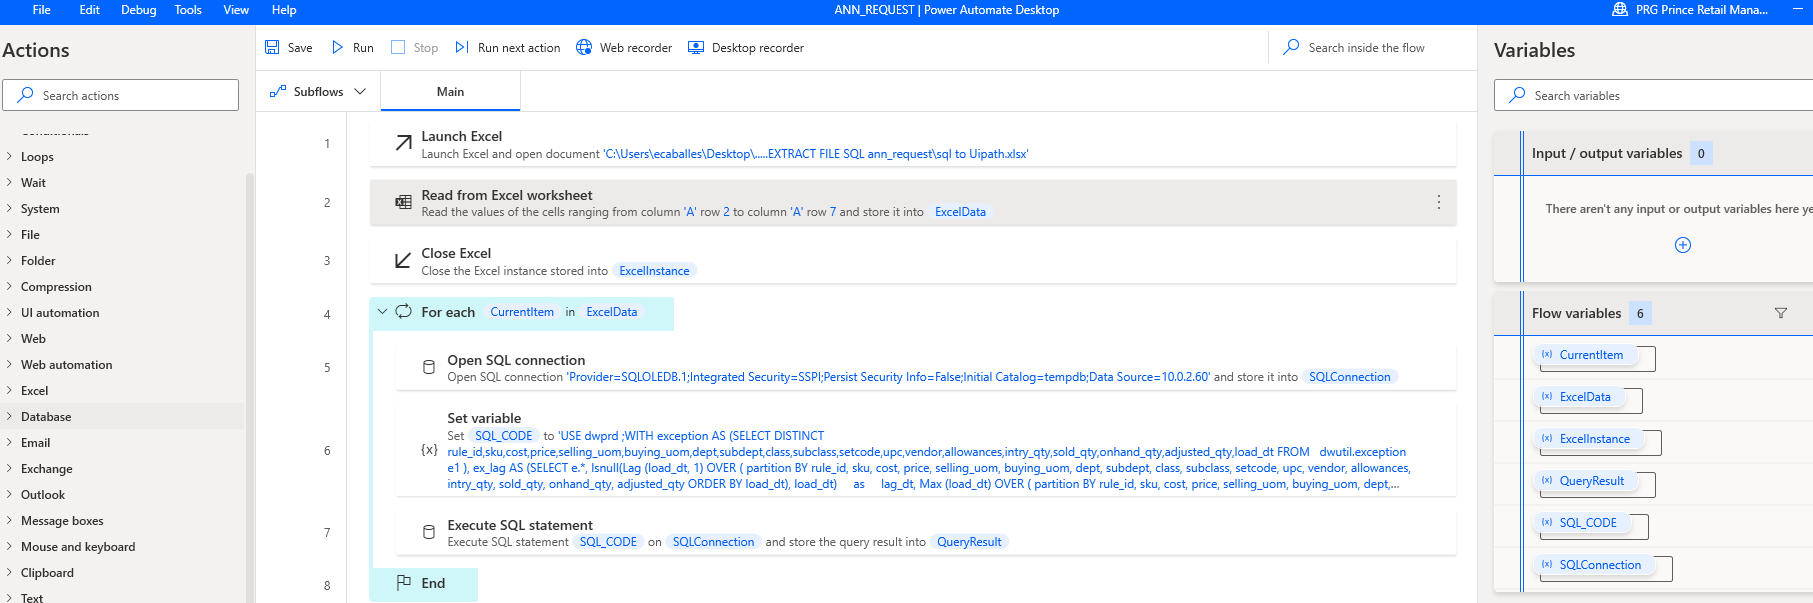Click the Run next action icon

[x=461, y=47]
